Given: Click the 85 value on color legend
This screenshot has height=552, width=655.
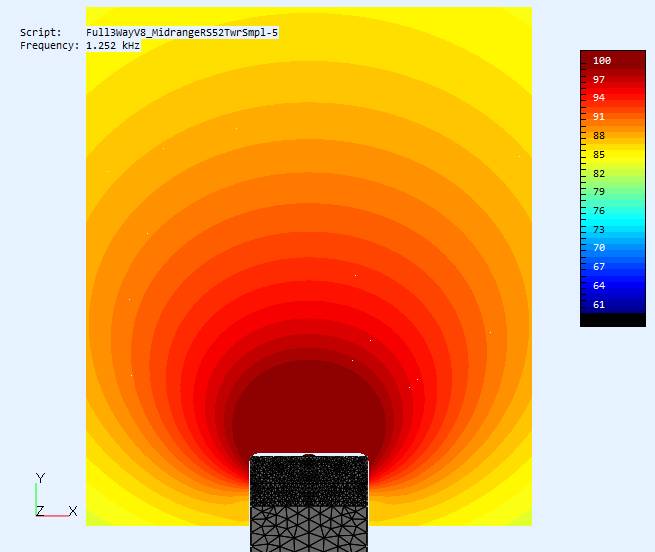Looking at the screenshot, I should tap(599, 155).
